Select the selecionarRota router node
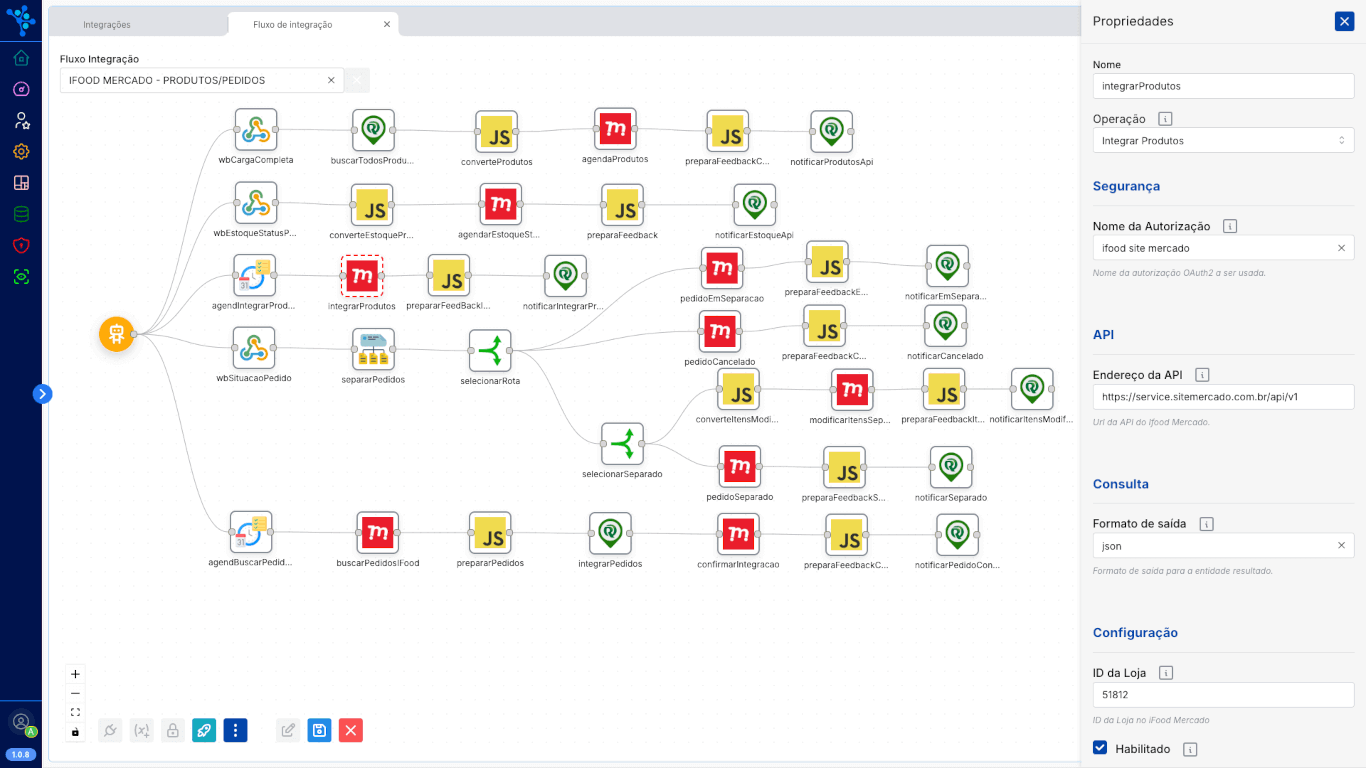The height and width of the screenshot is (768, 1366). tap(490, 351)
